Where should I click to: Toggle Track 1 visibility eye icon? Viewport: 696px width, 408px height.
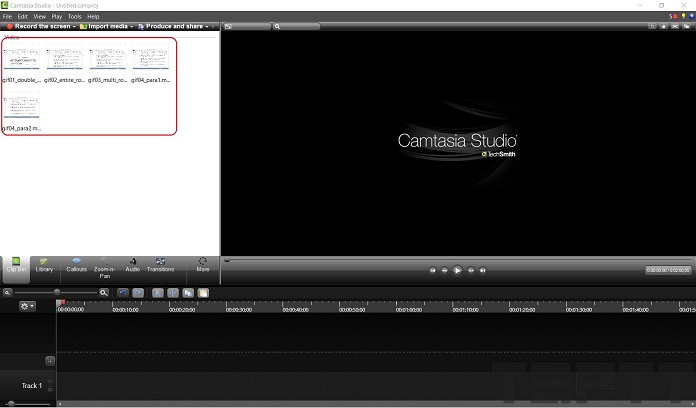[50, 381]
